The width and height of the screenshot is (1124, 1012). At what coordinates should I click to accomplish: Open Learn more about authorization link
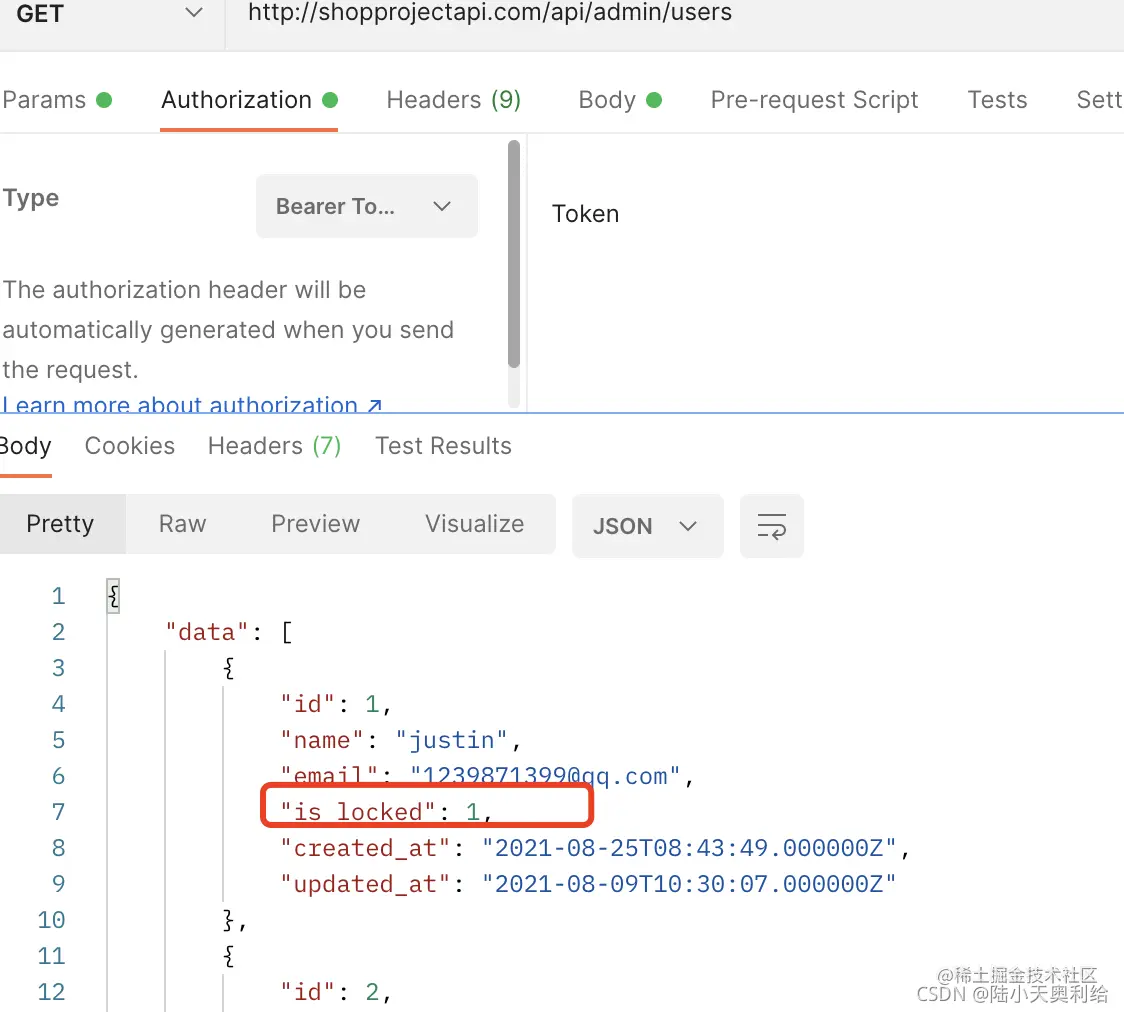tap(192, 404)
